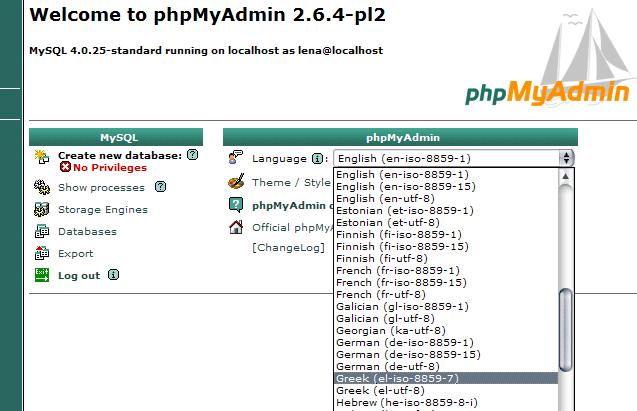Click the Create new database label
Image resolution: width=637 pixels, height=411 pixels.
pyautogui.click(x=120, y=155)
